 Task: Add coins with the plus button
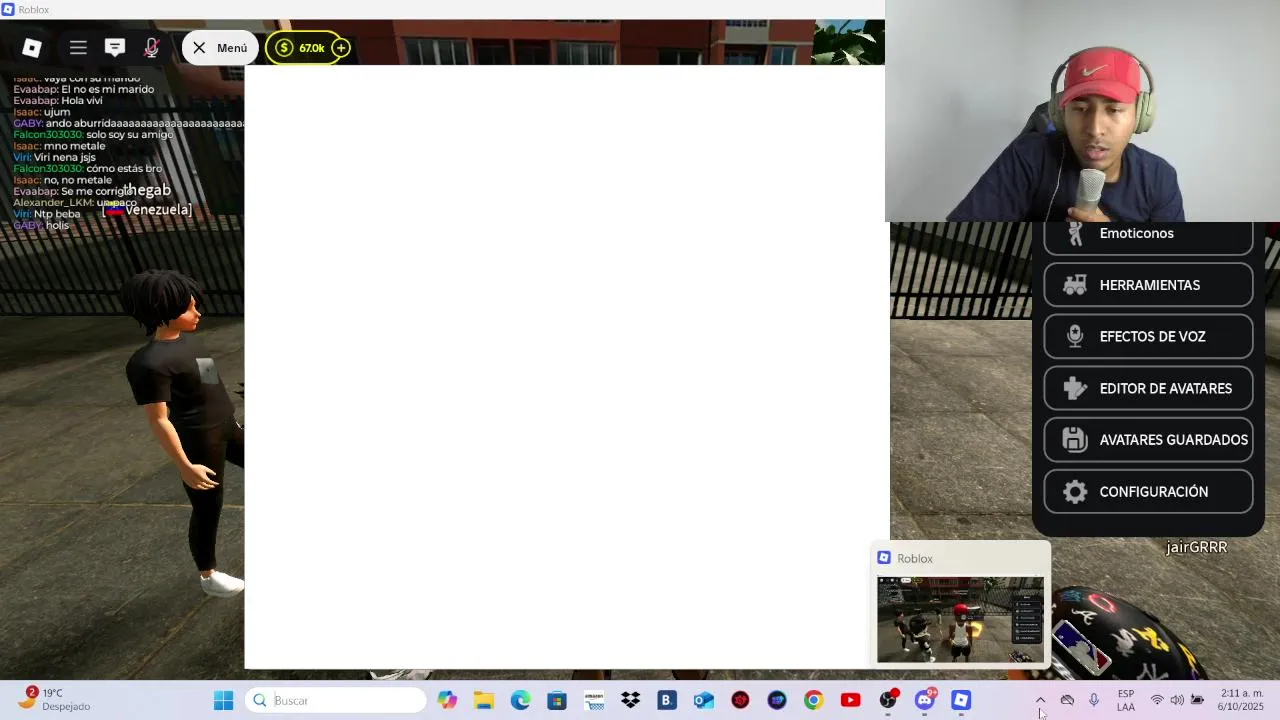pyautogui.click(x=341, y=48)
